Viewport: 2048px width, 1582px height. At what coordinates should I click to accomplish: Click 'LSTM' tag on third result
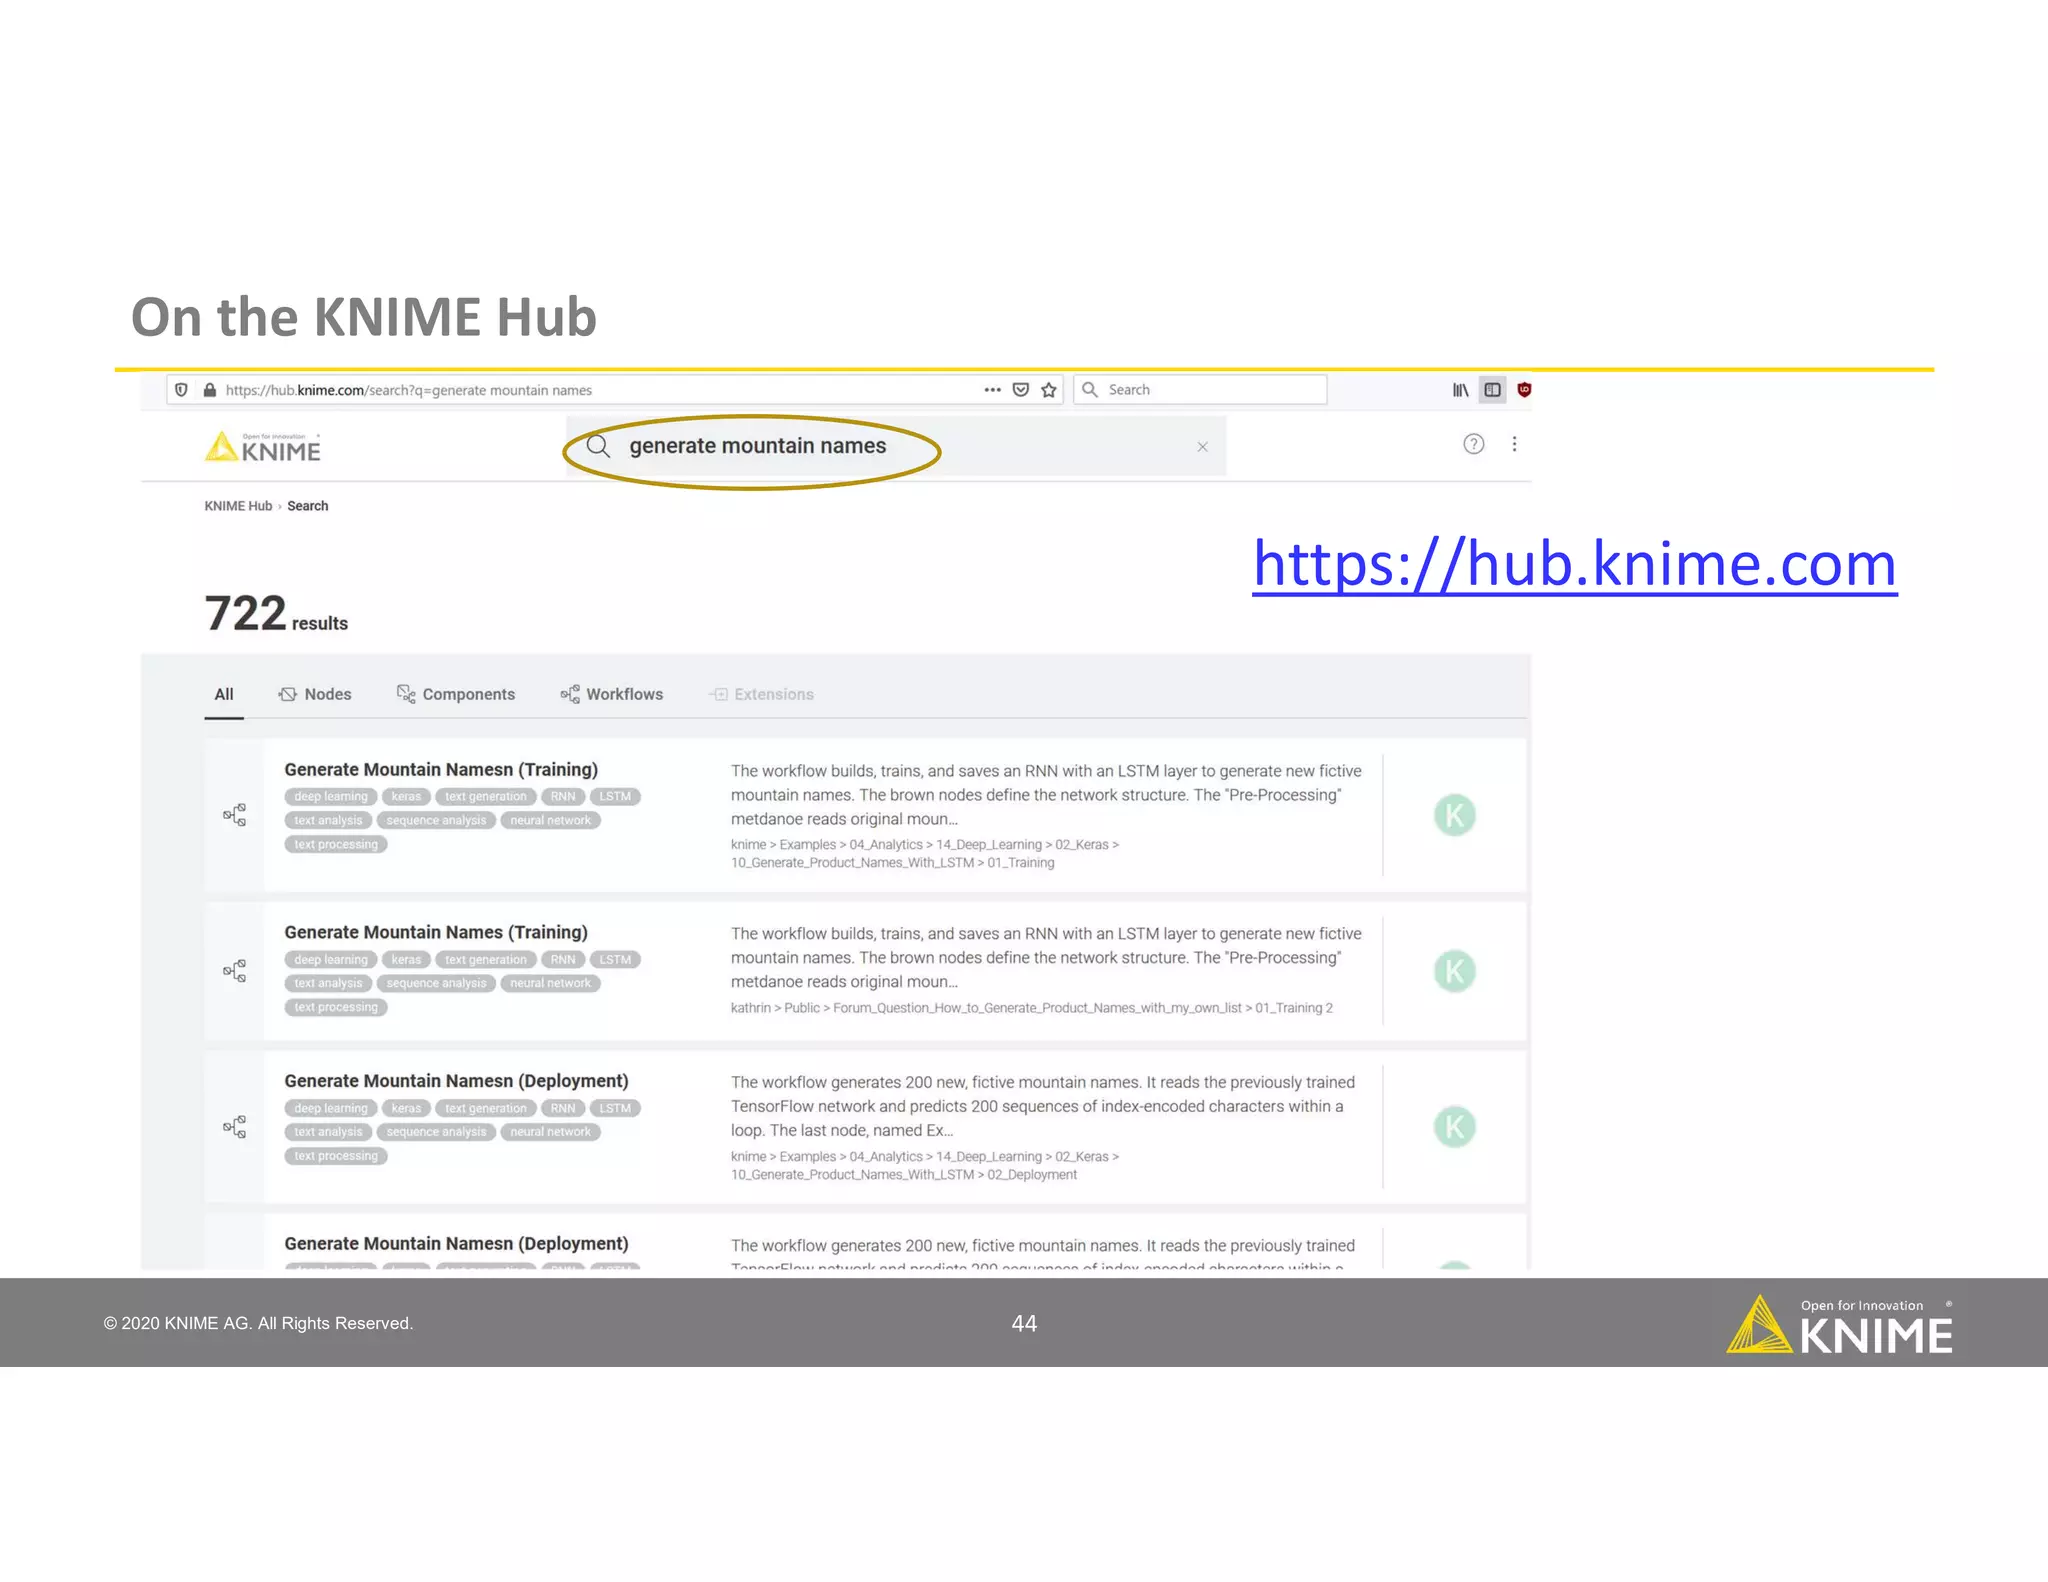tap(615, 1109)
